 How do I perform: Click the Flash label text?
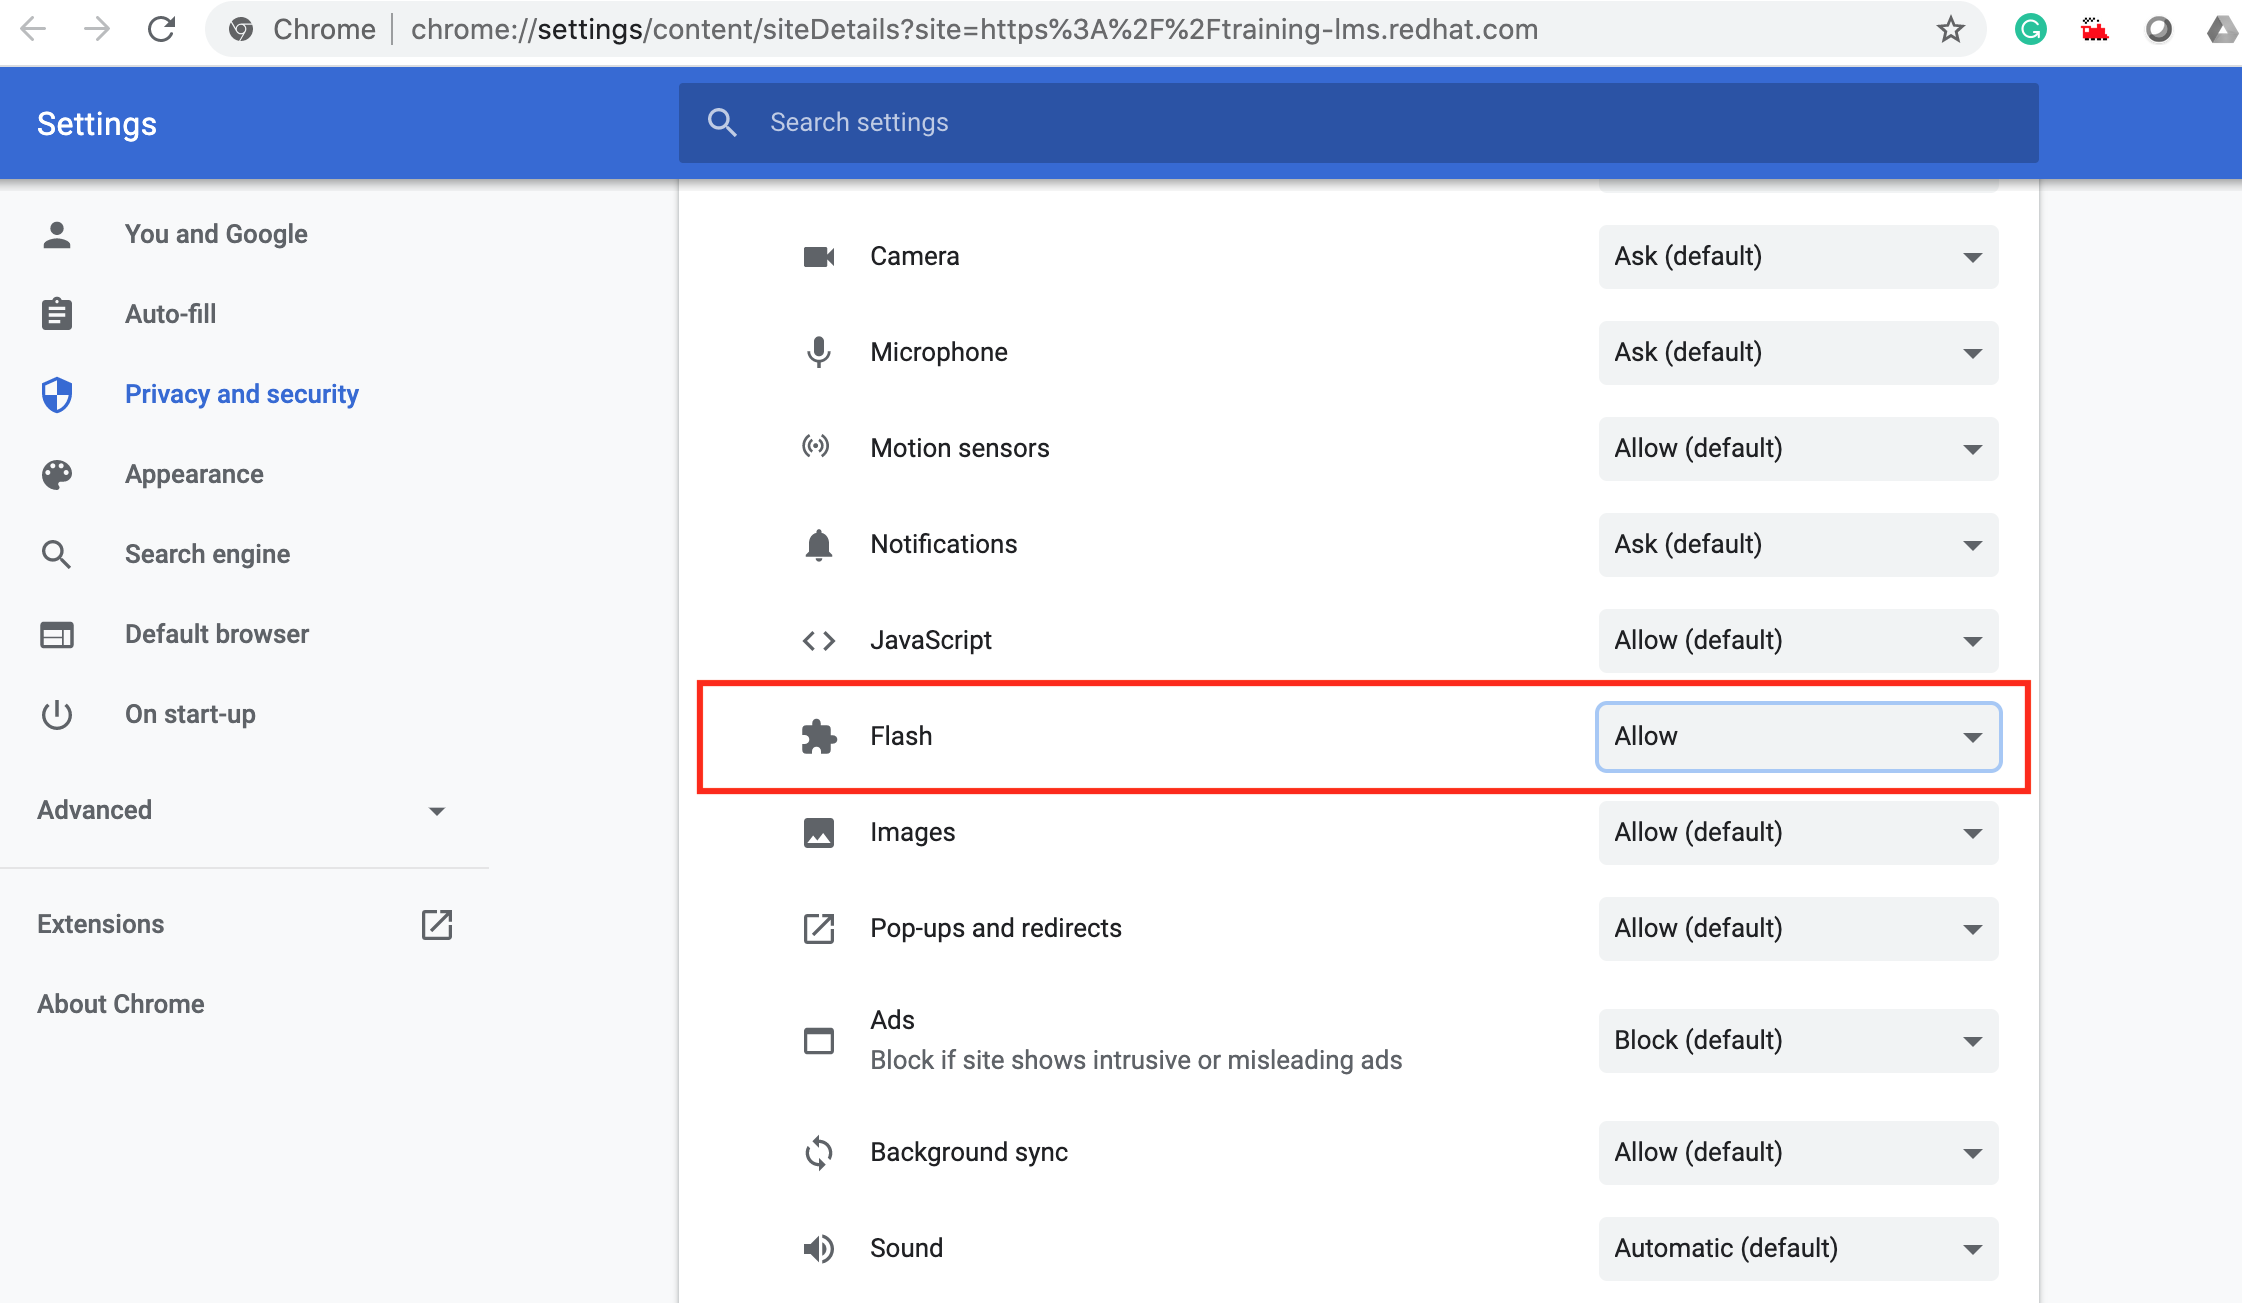[901, 736]
